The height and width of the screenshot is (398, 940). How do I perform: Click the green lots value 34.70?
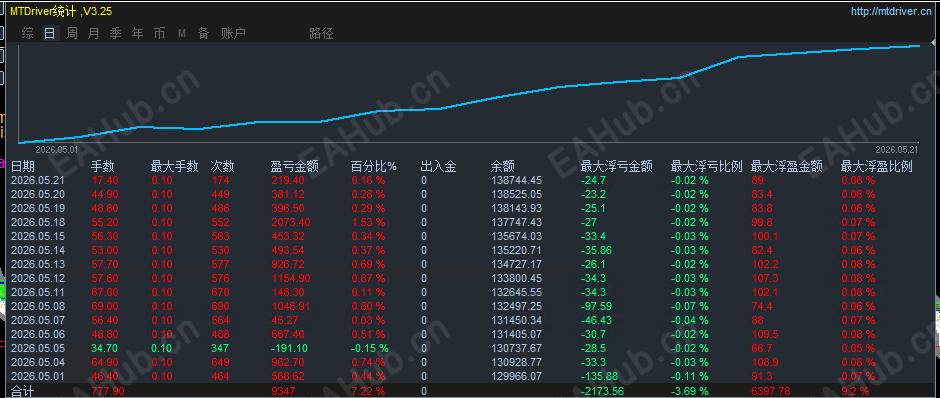(104, 348)
